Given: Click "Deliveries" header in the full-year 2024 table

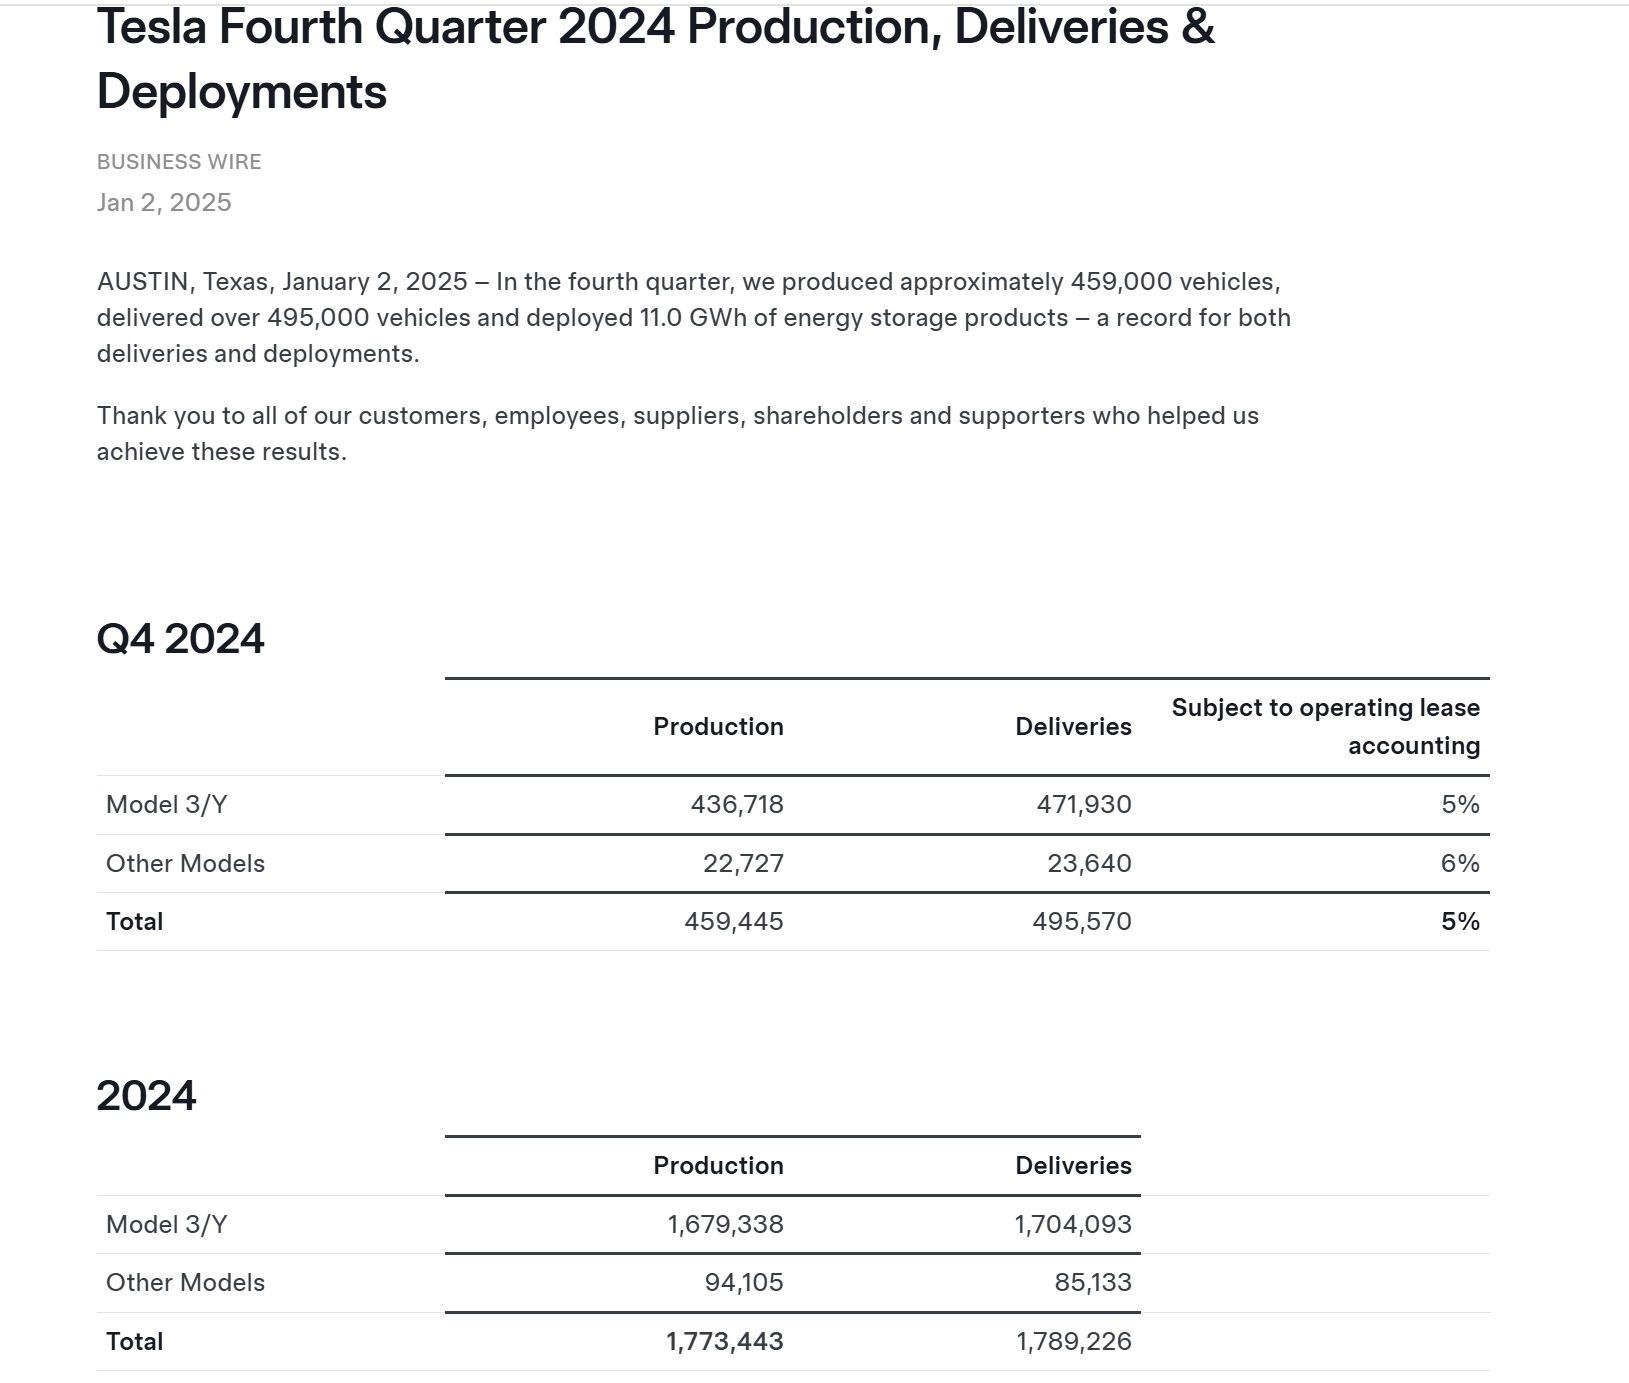Looking at the screenshot, I should [1073, 1166].
